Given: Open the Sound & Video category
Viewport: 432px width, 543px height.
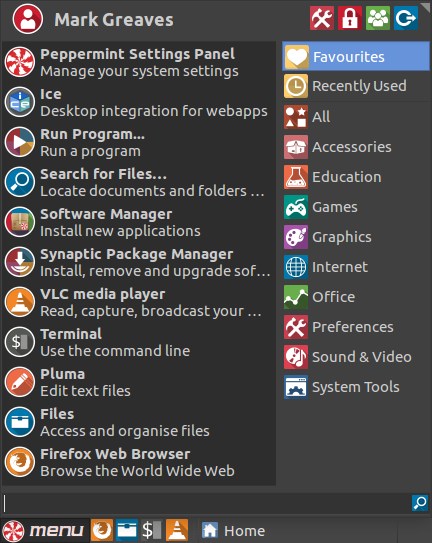Looking at the screenshot, I should click(x=356, y=357).
